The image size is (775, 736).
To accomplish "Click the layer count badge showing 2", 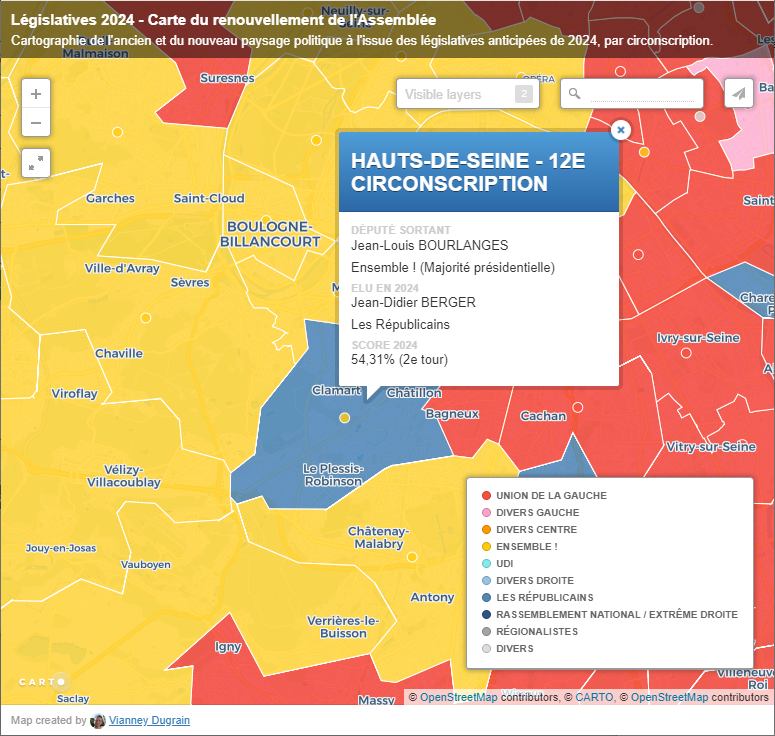I will coord(523,94).
